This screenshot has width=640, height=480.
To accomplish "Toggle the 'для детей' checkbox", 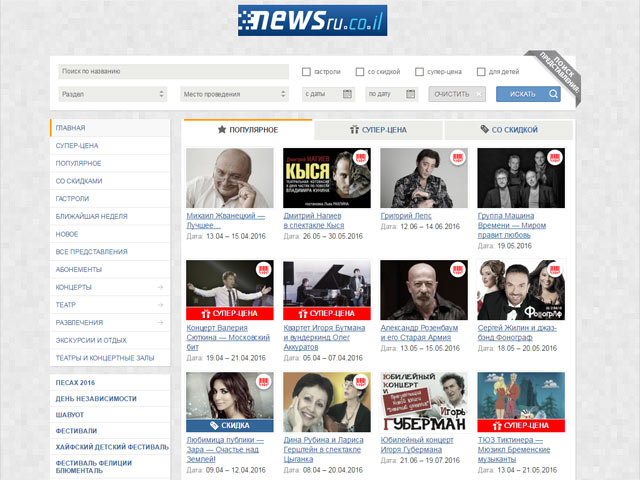I will (481, 72).
